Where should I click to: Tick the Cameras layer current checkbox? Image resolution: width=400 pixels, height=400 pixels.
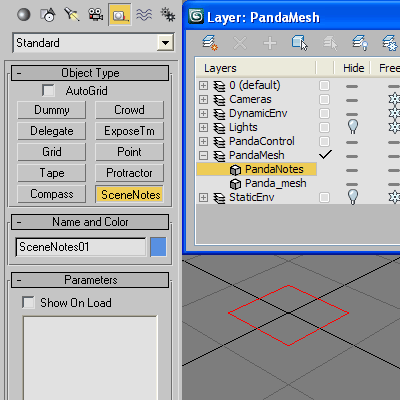tap(324, 99)
